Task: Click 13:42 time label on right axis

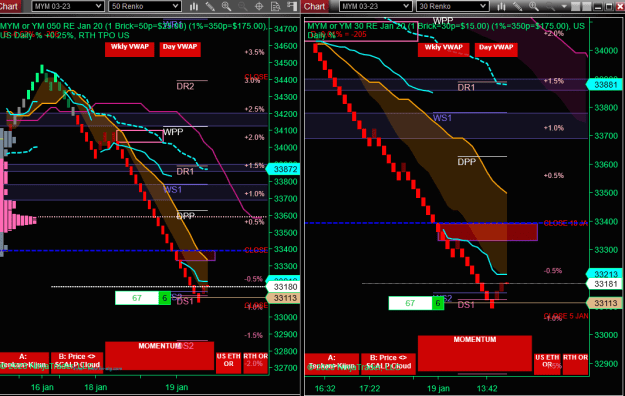Action: tap(487, 388)
